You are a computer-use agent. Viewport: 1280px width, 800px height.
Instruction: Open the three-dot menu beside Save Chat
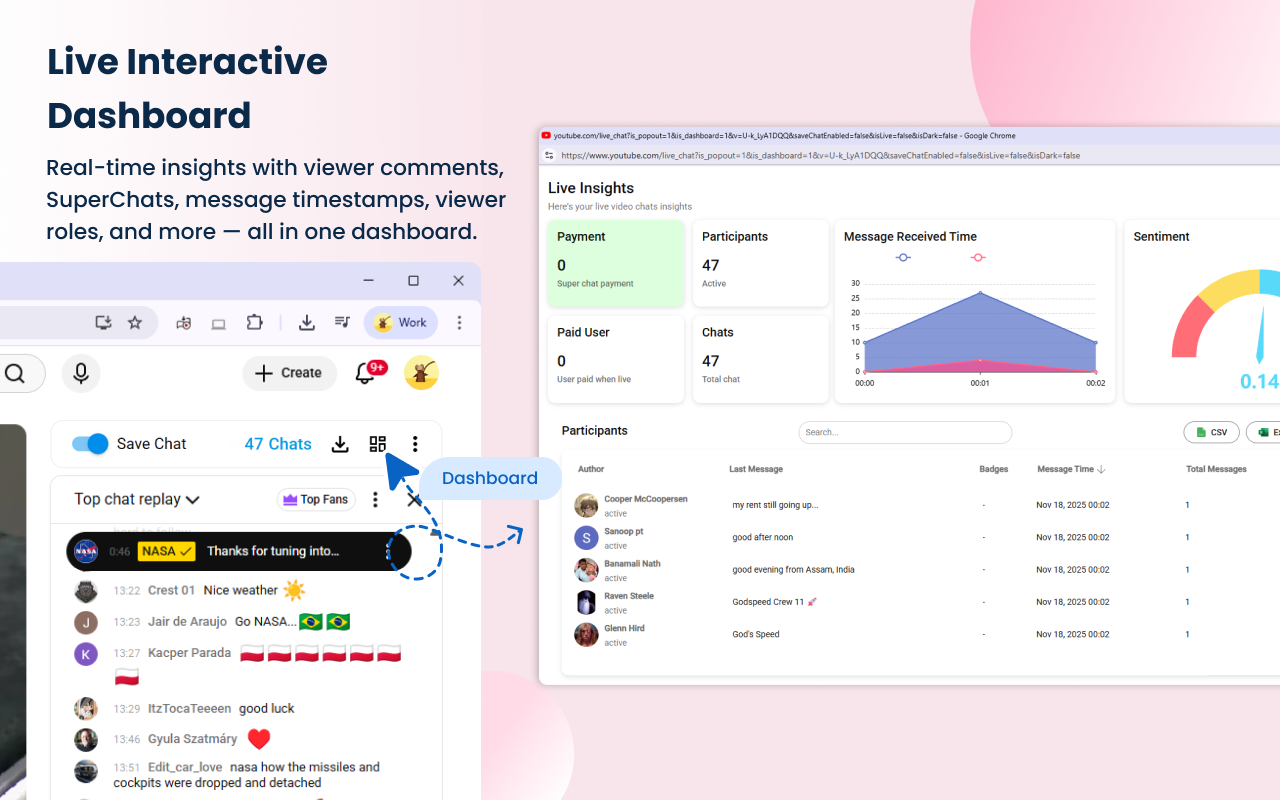click(x=415, y=443)
